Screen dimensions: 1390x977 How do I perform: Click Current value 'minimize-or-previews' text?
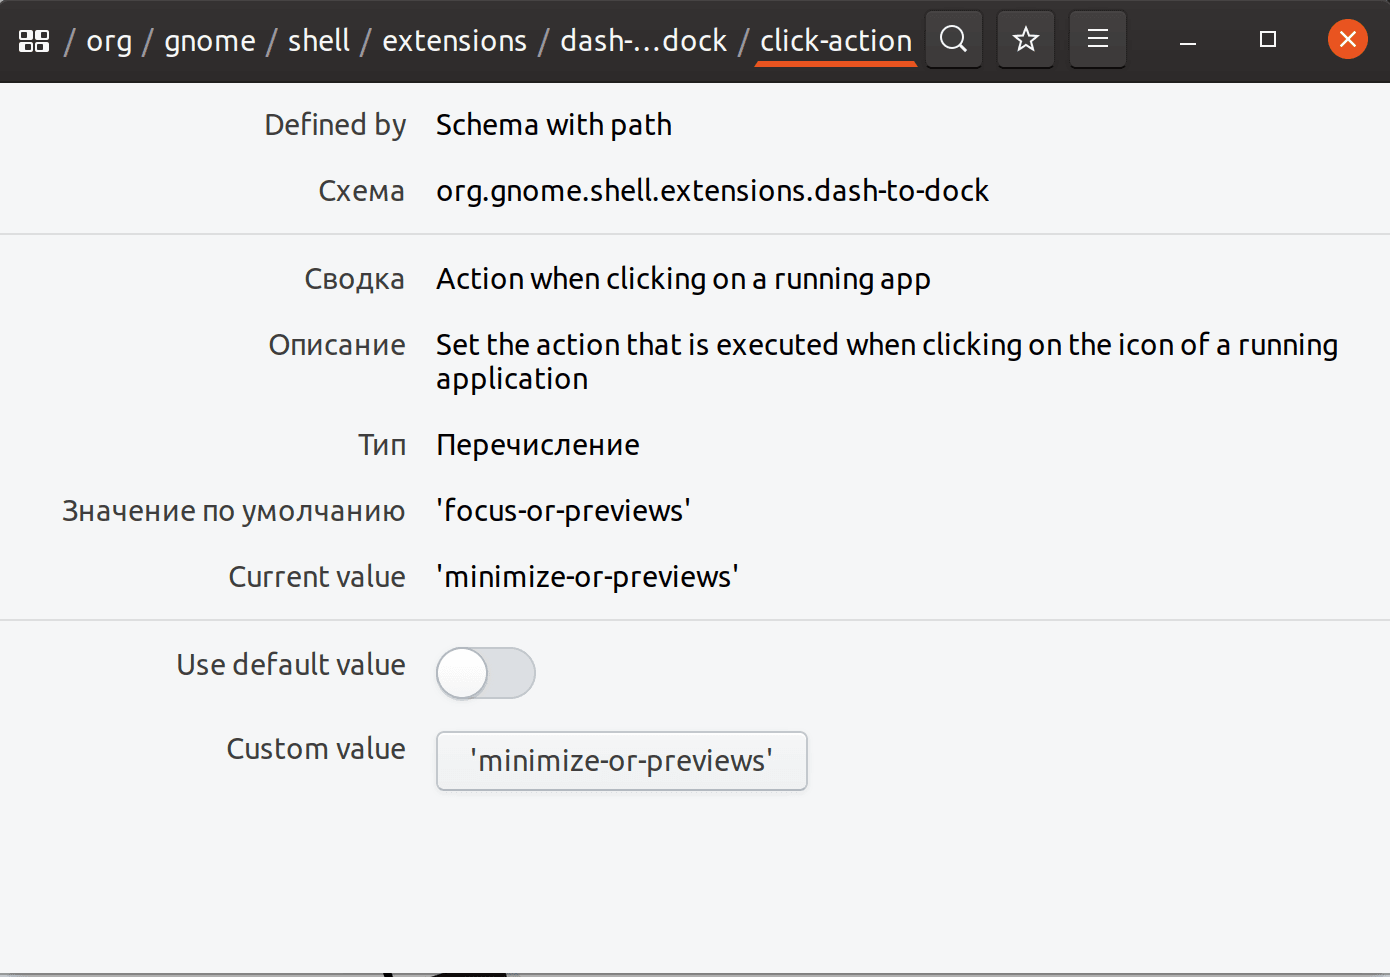[x=587, y=577]
